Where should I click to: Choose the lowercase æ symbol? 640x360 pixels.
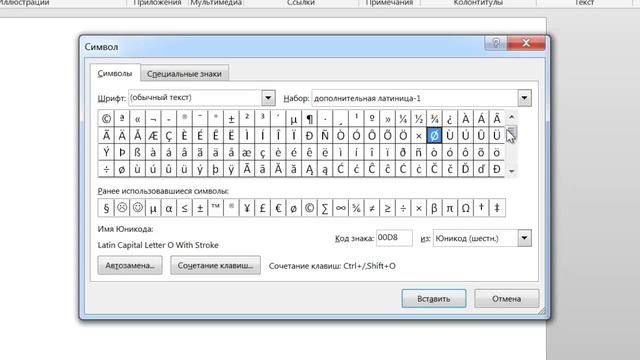247,152
